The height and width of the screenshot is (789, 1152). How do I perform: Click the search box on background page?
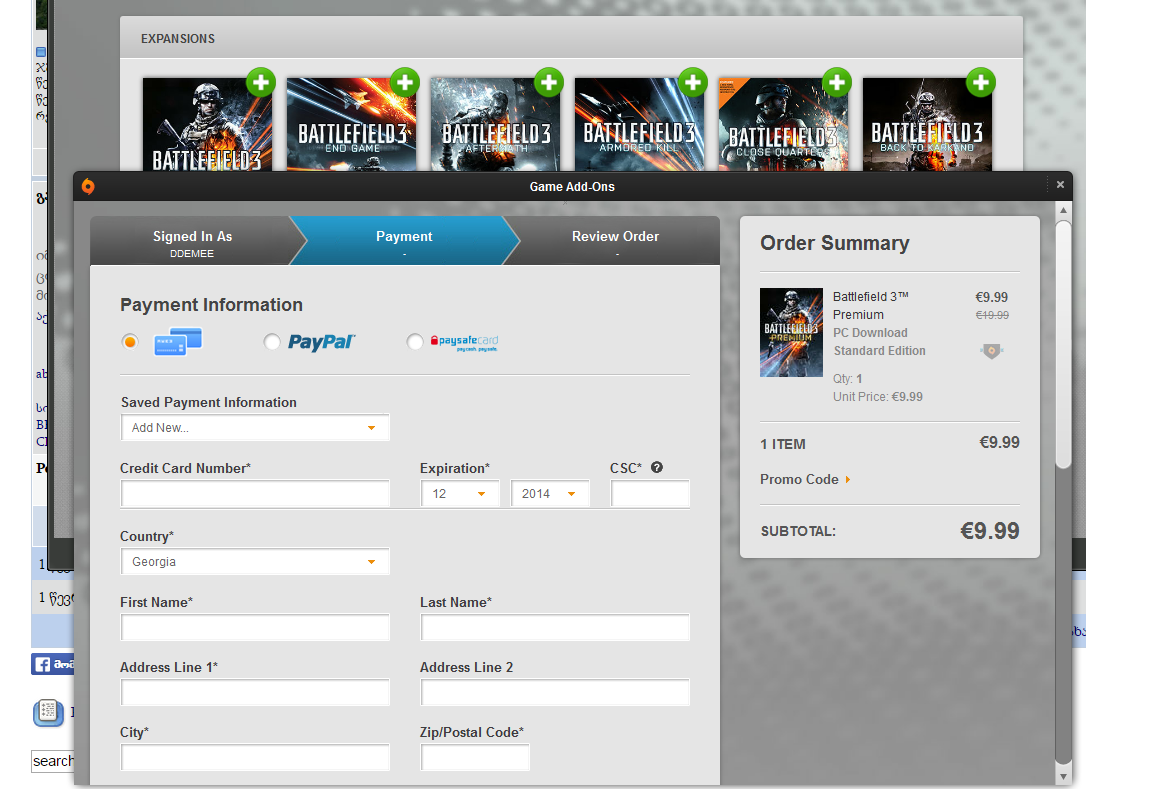[52, 761]
